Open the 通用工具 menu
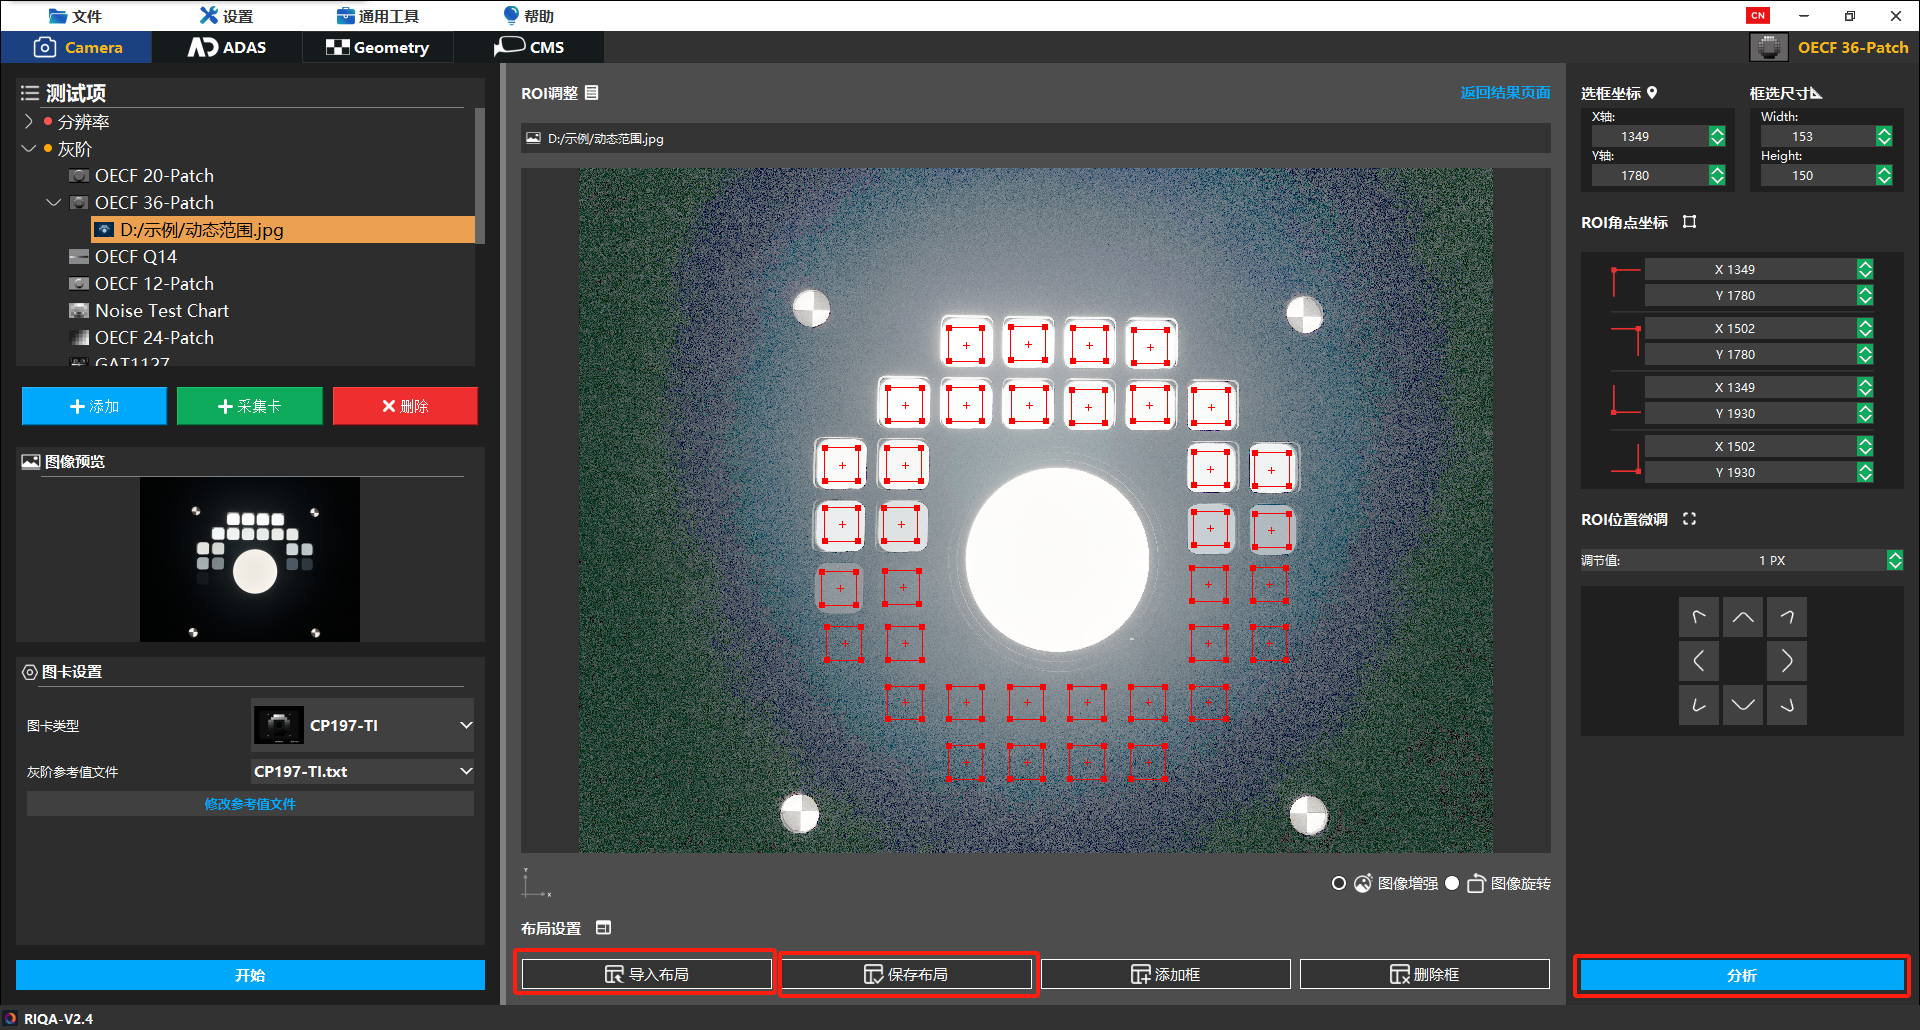Image resolution: width=1920 pixels, height=1030 pixels. (x=378, y=16)
